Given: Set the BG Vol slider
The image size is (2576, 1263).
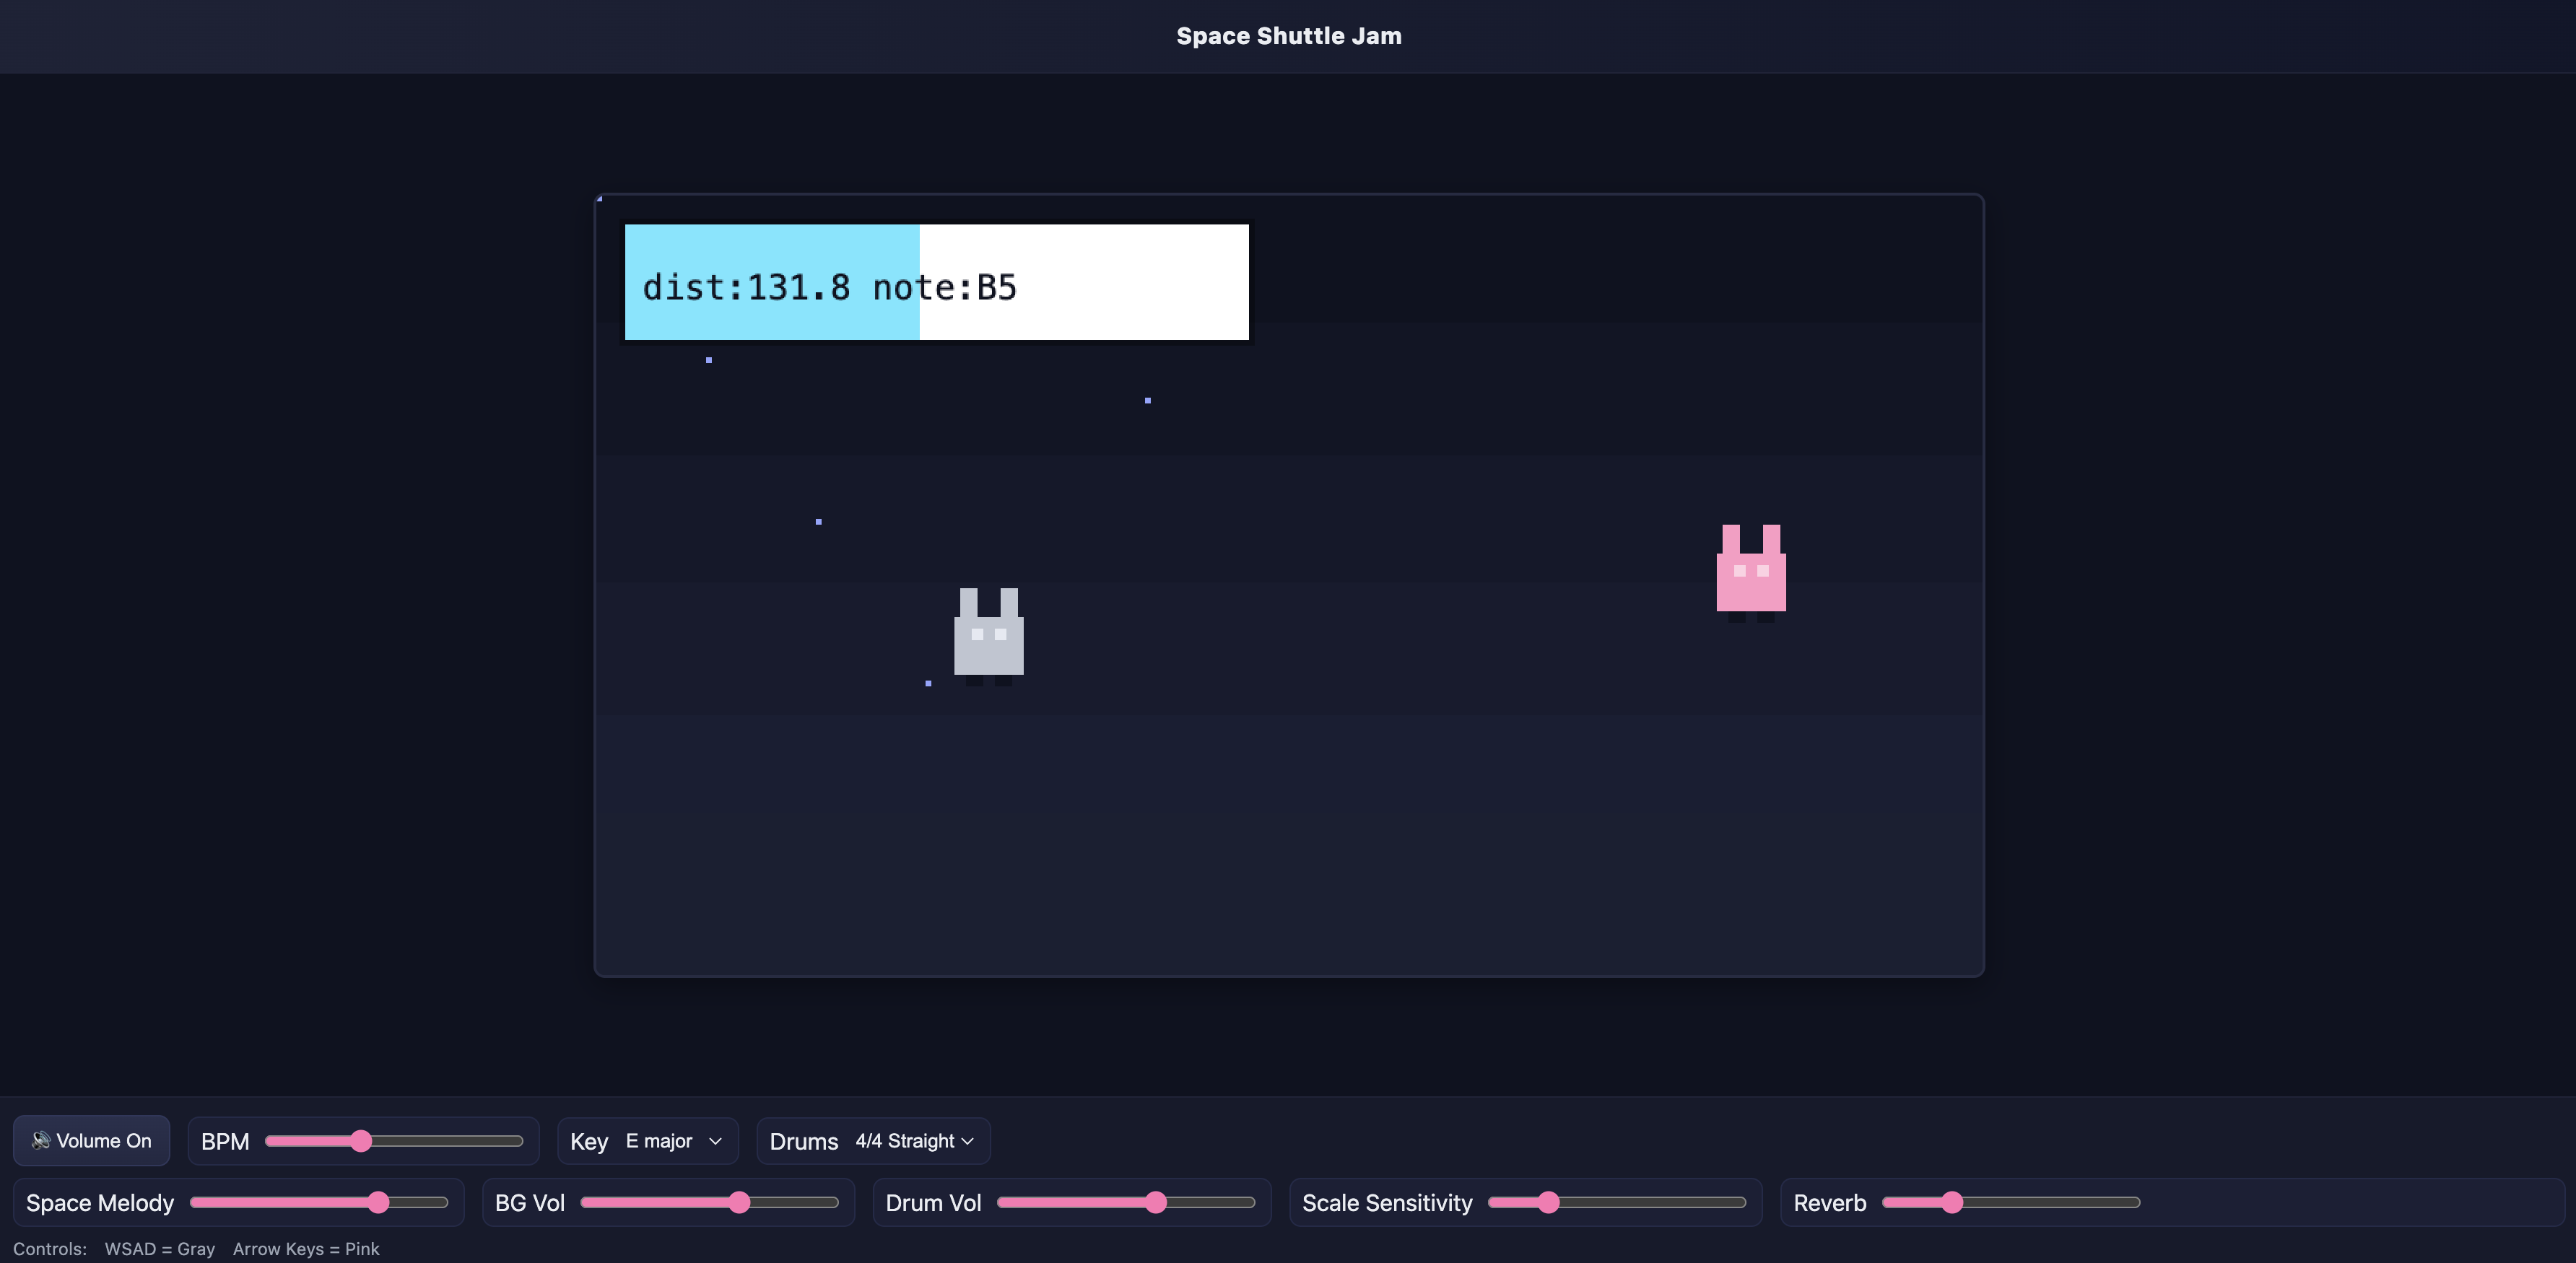Looking at the screenshot, I should click(x=739, y=1202).
